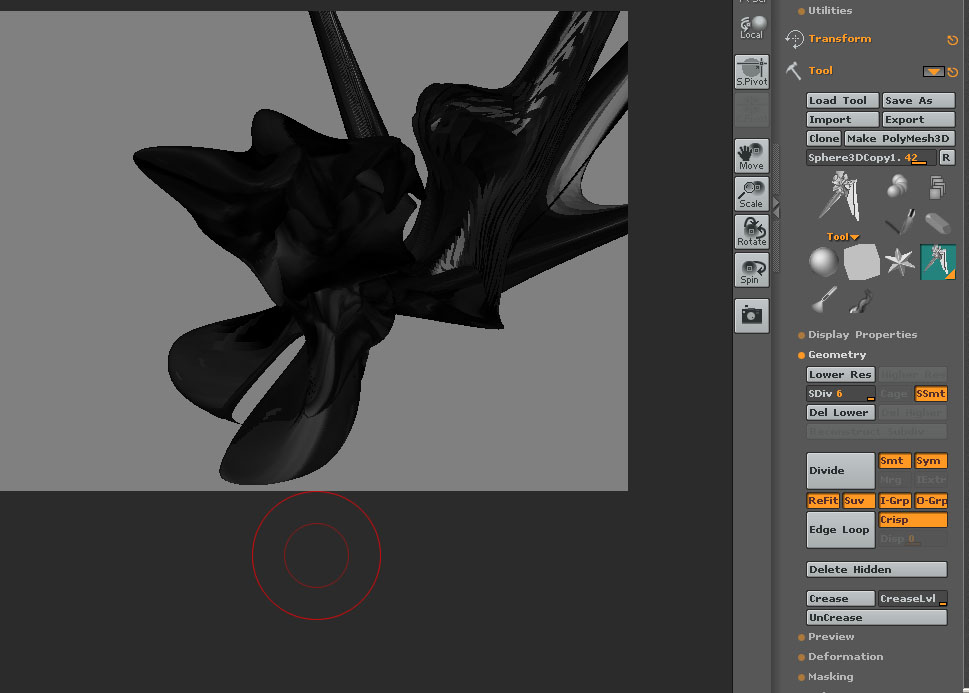Image resolution: width=969 pixels, height=693 pixels.
Task: Click the SDiv subdivision level slider
Action: coord(840,394)
